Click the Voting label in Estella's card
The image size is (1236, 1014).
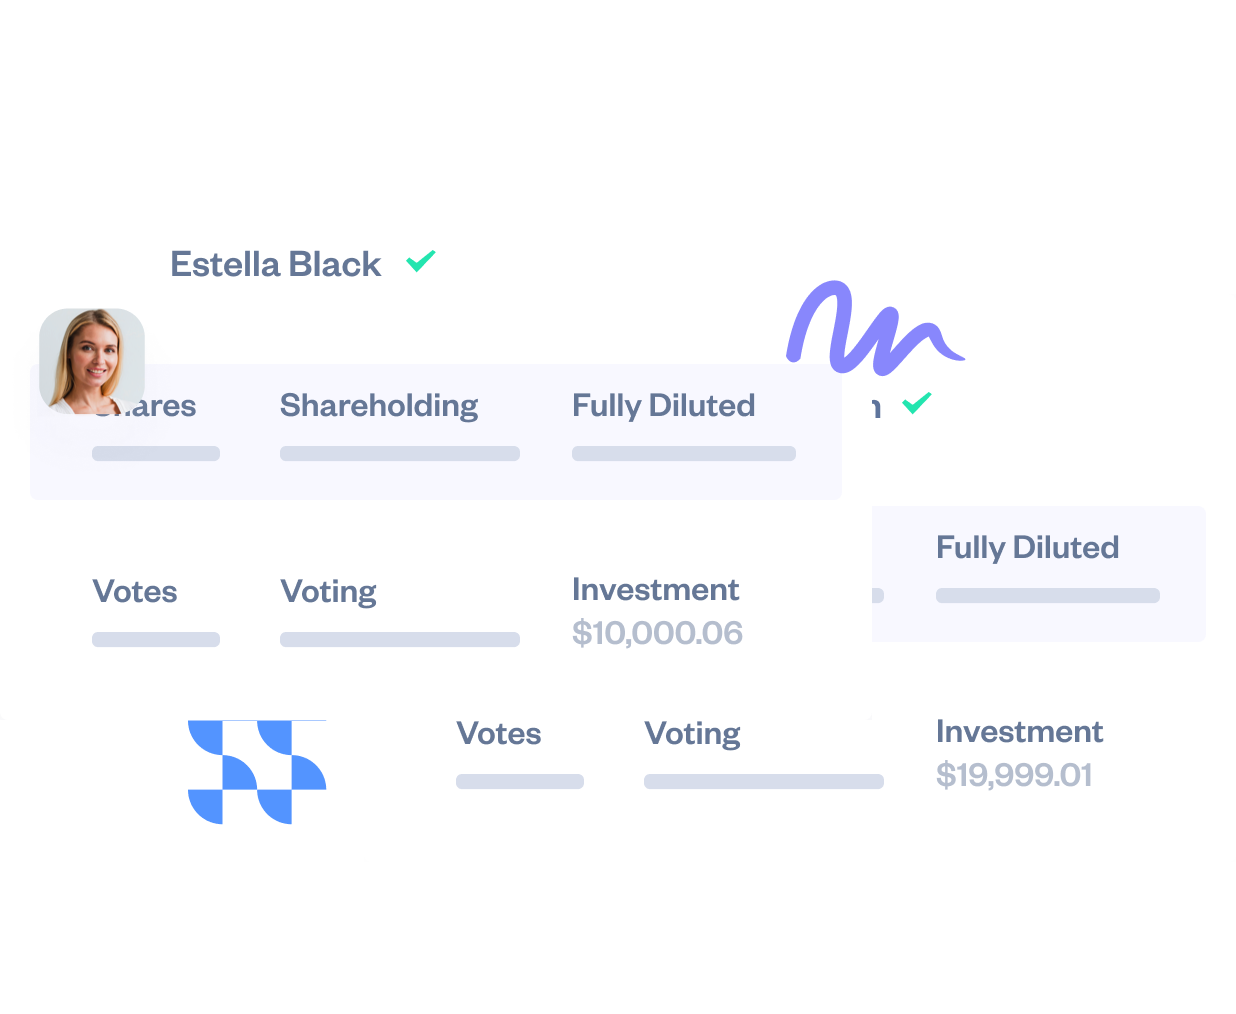pos(328,591)
